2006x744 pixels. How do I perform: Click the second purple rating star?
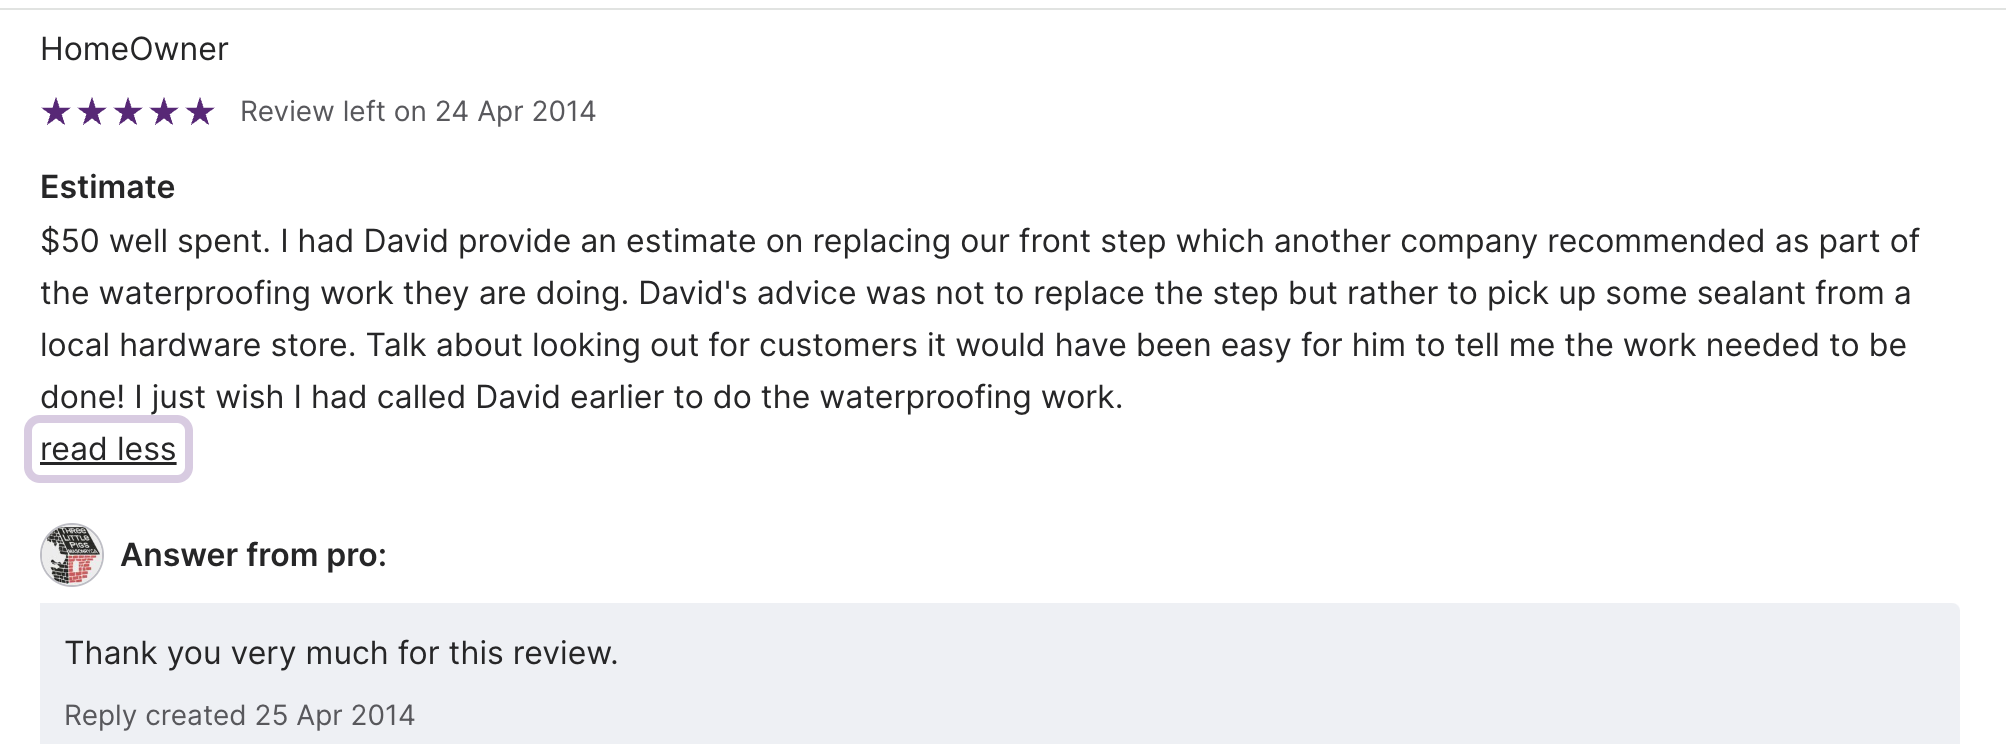92,112
